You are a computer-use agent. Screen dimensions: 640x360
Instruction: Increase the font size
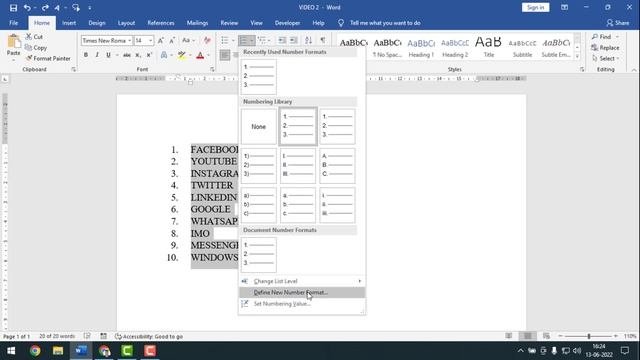tap(161, 40)
